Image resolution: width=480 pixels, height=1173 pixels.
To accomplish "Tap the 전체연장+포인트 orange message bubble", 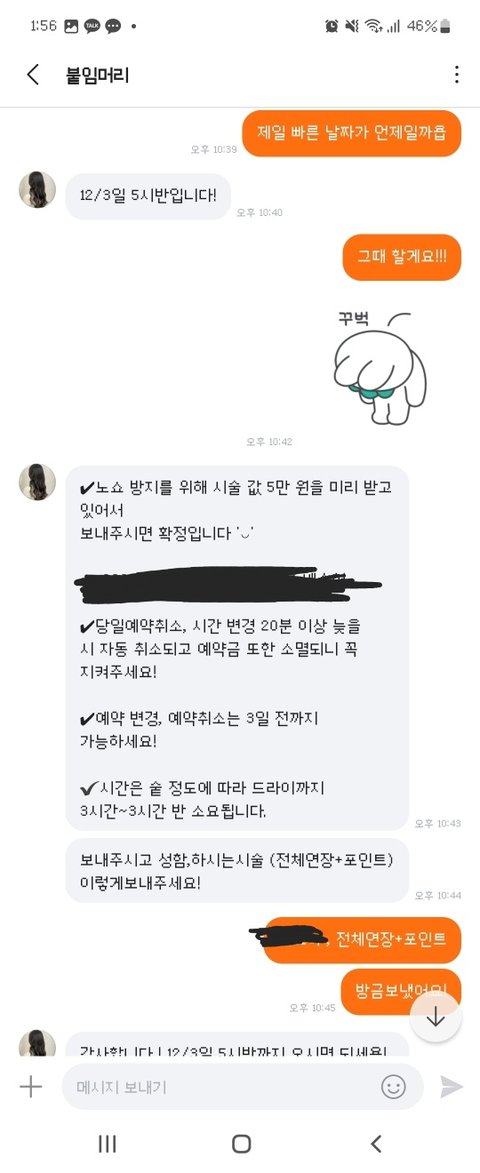I will pyautogui.click(x=363, y=940).
